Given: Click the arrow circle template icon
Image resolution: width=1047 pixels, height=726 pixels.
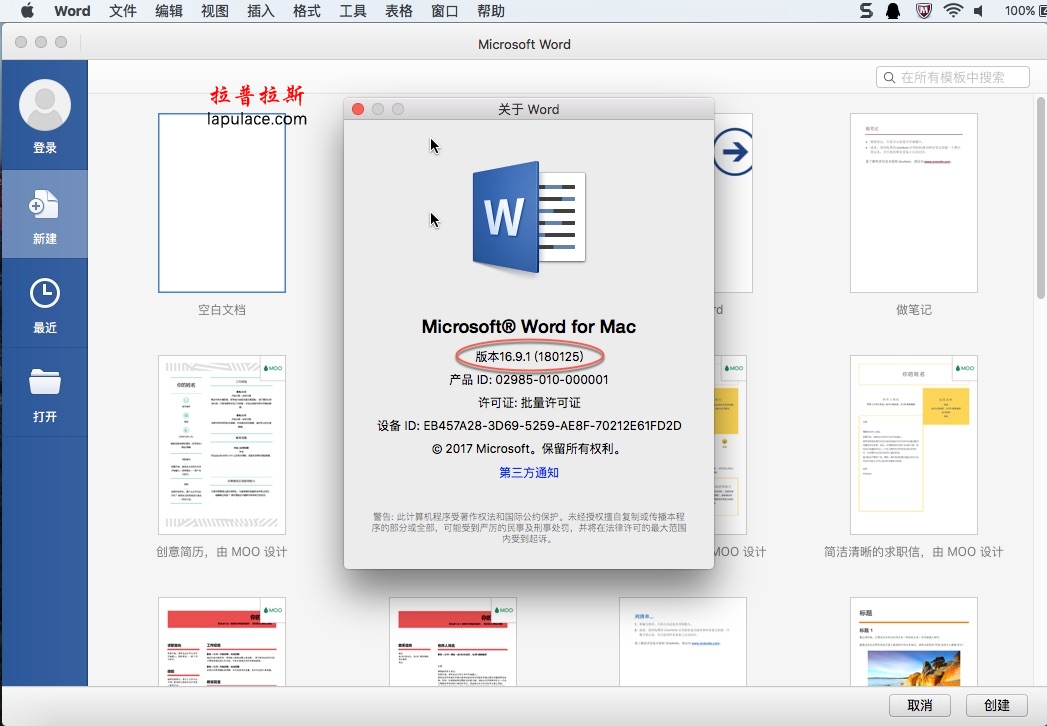Looking at the screenshot, I should point(733,152).
